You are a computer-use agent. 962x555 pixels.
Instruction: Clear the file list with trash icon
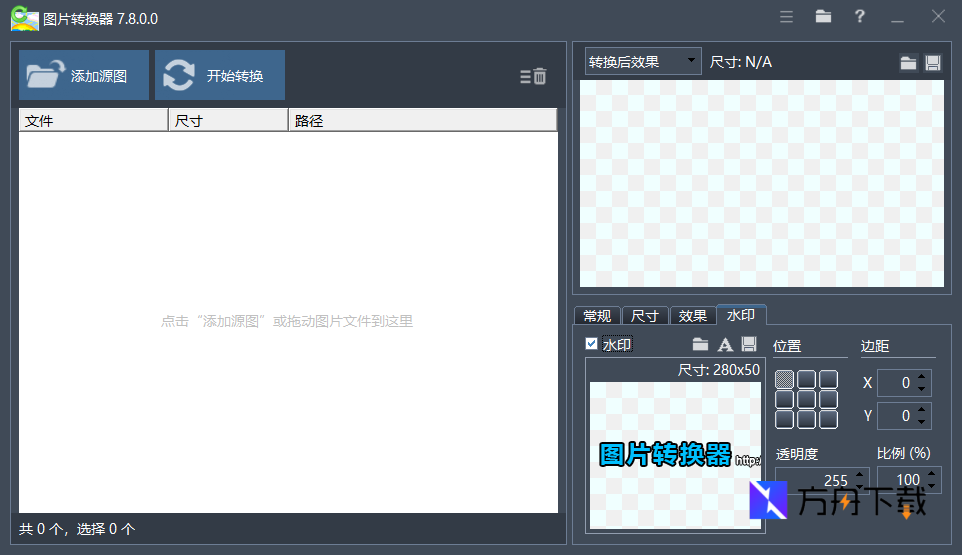click(533, 77)
